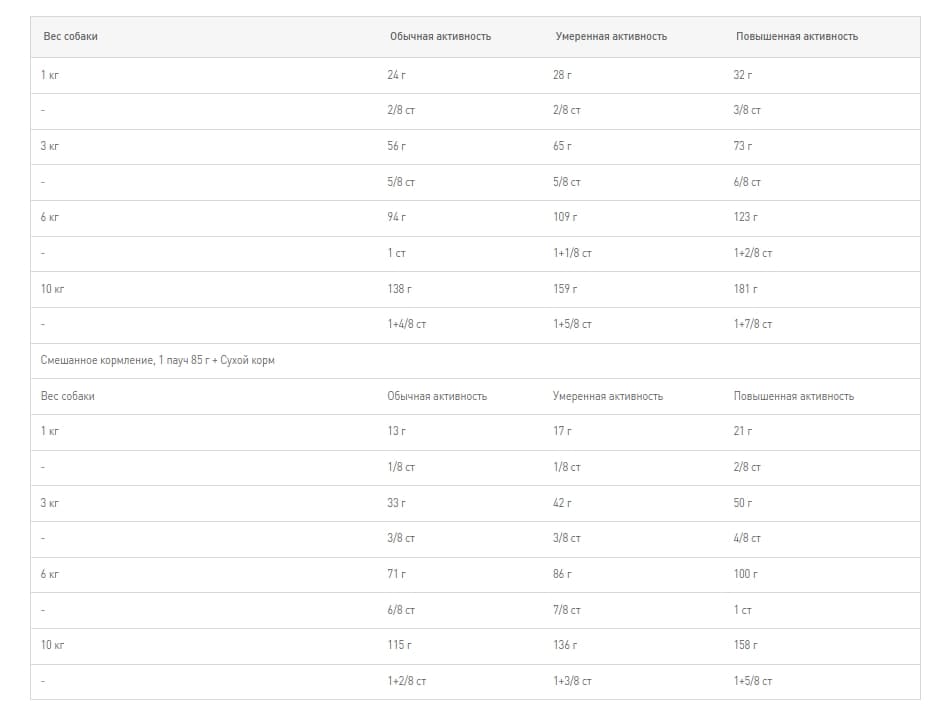This screenshot has width=936, height=711.
Task: Select the 1+4/8 ст cell
Action: pos(406,324)
